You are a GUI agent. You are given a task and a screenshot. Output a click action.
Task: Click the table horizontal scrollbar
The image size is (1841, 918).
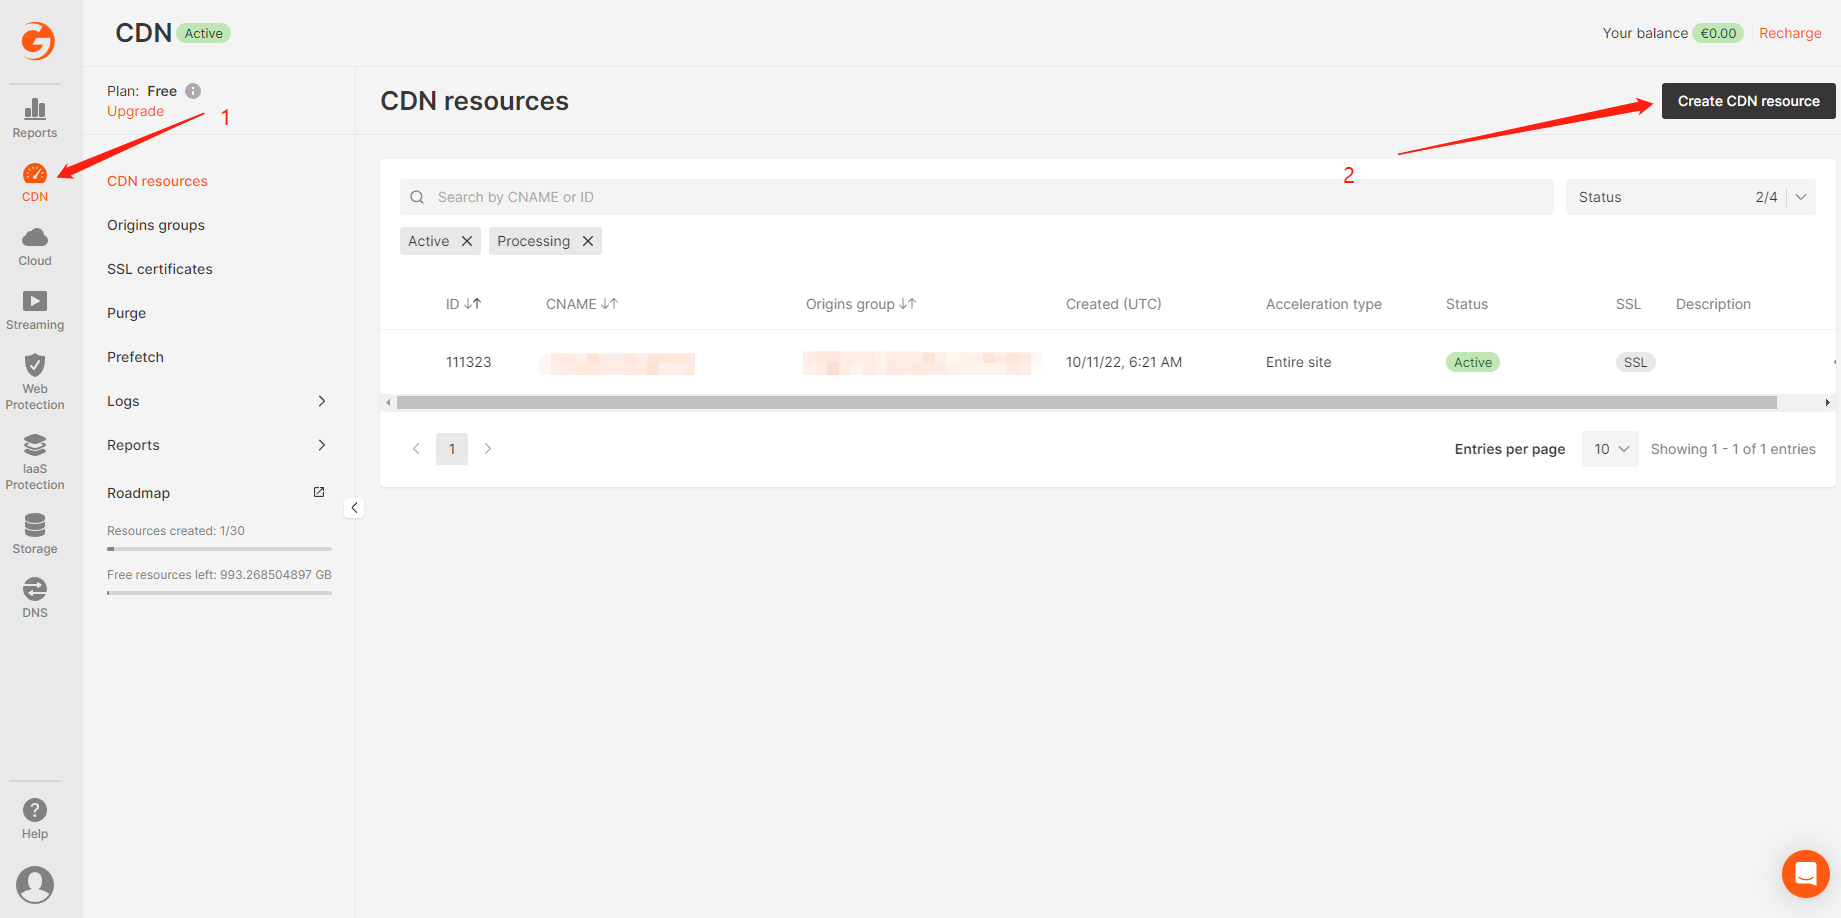point(1086,402)
